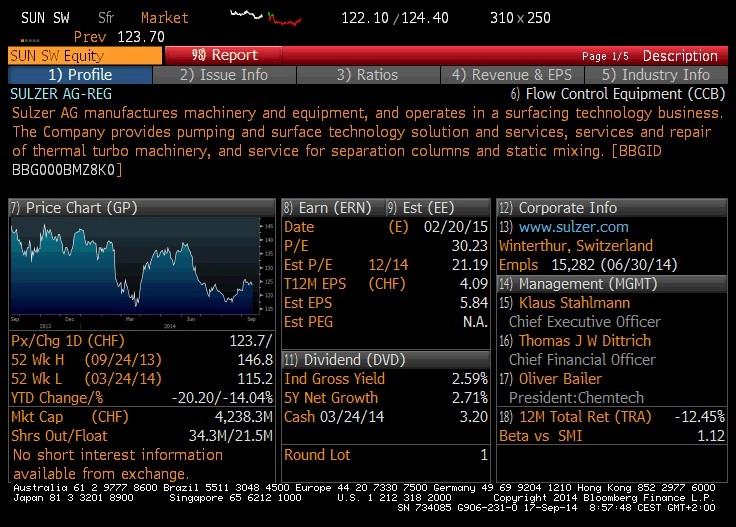Click the Ind Gross Yield 2.59% value
This screenshot has width=736, height=527.
pyautogui.click(x=470, y=379)
